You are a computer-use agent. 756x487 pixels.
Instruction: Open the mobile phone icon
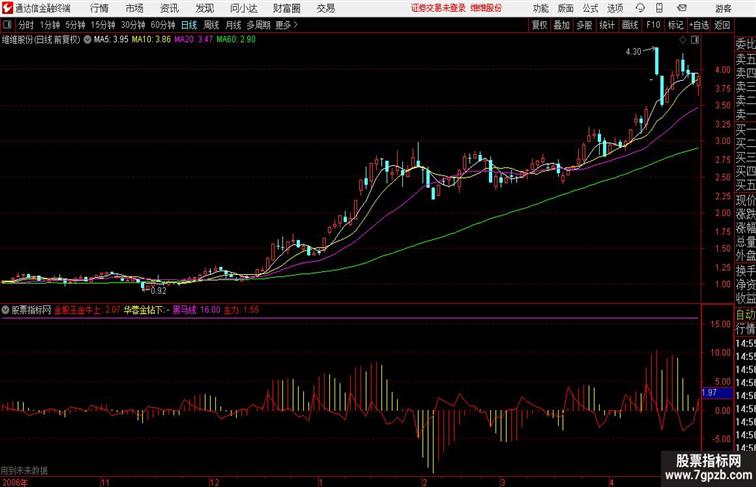point(659,8)
